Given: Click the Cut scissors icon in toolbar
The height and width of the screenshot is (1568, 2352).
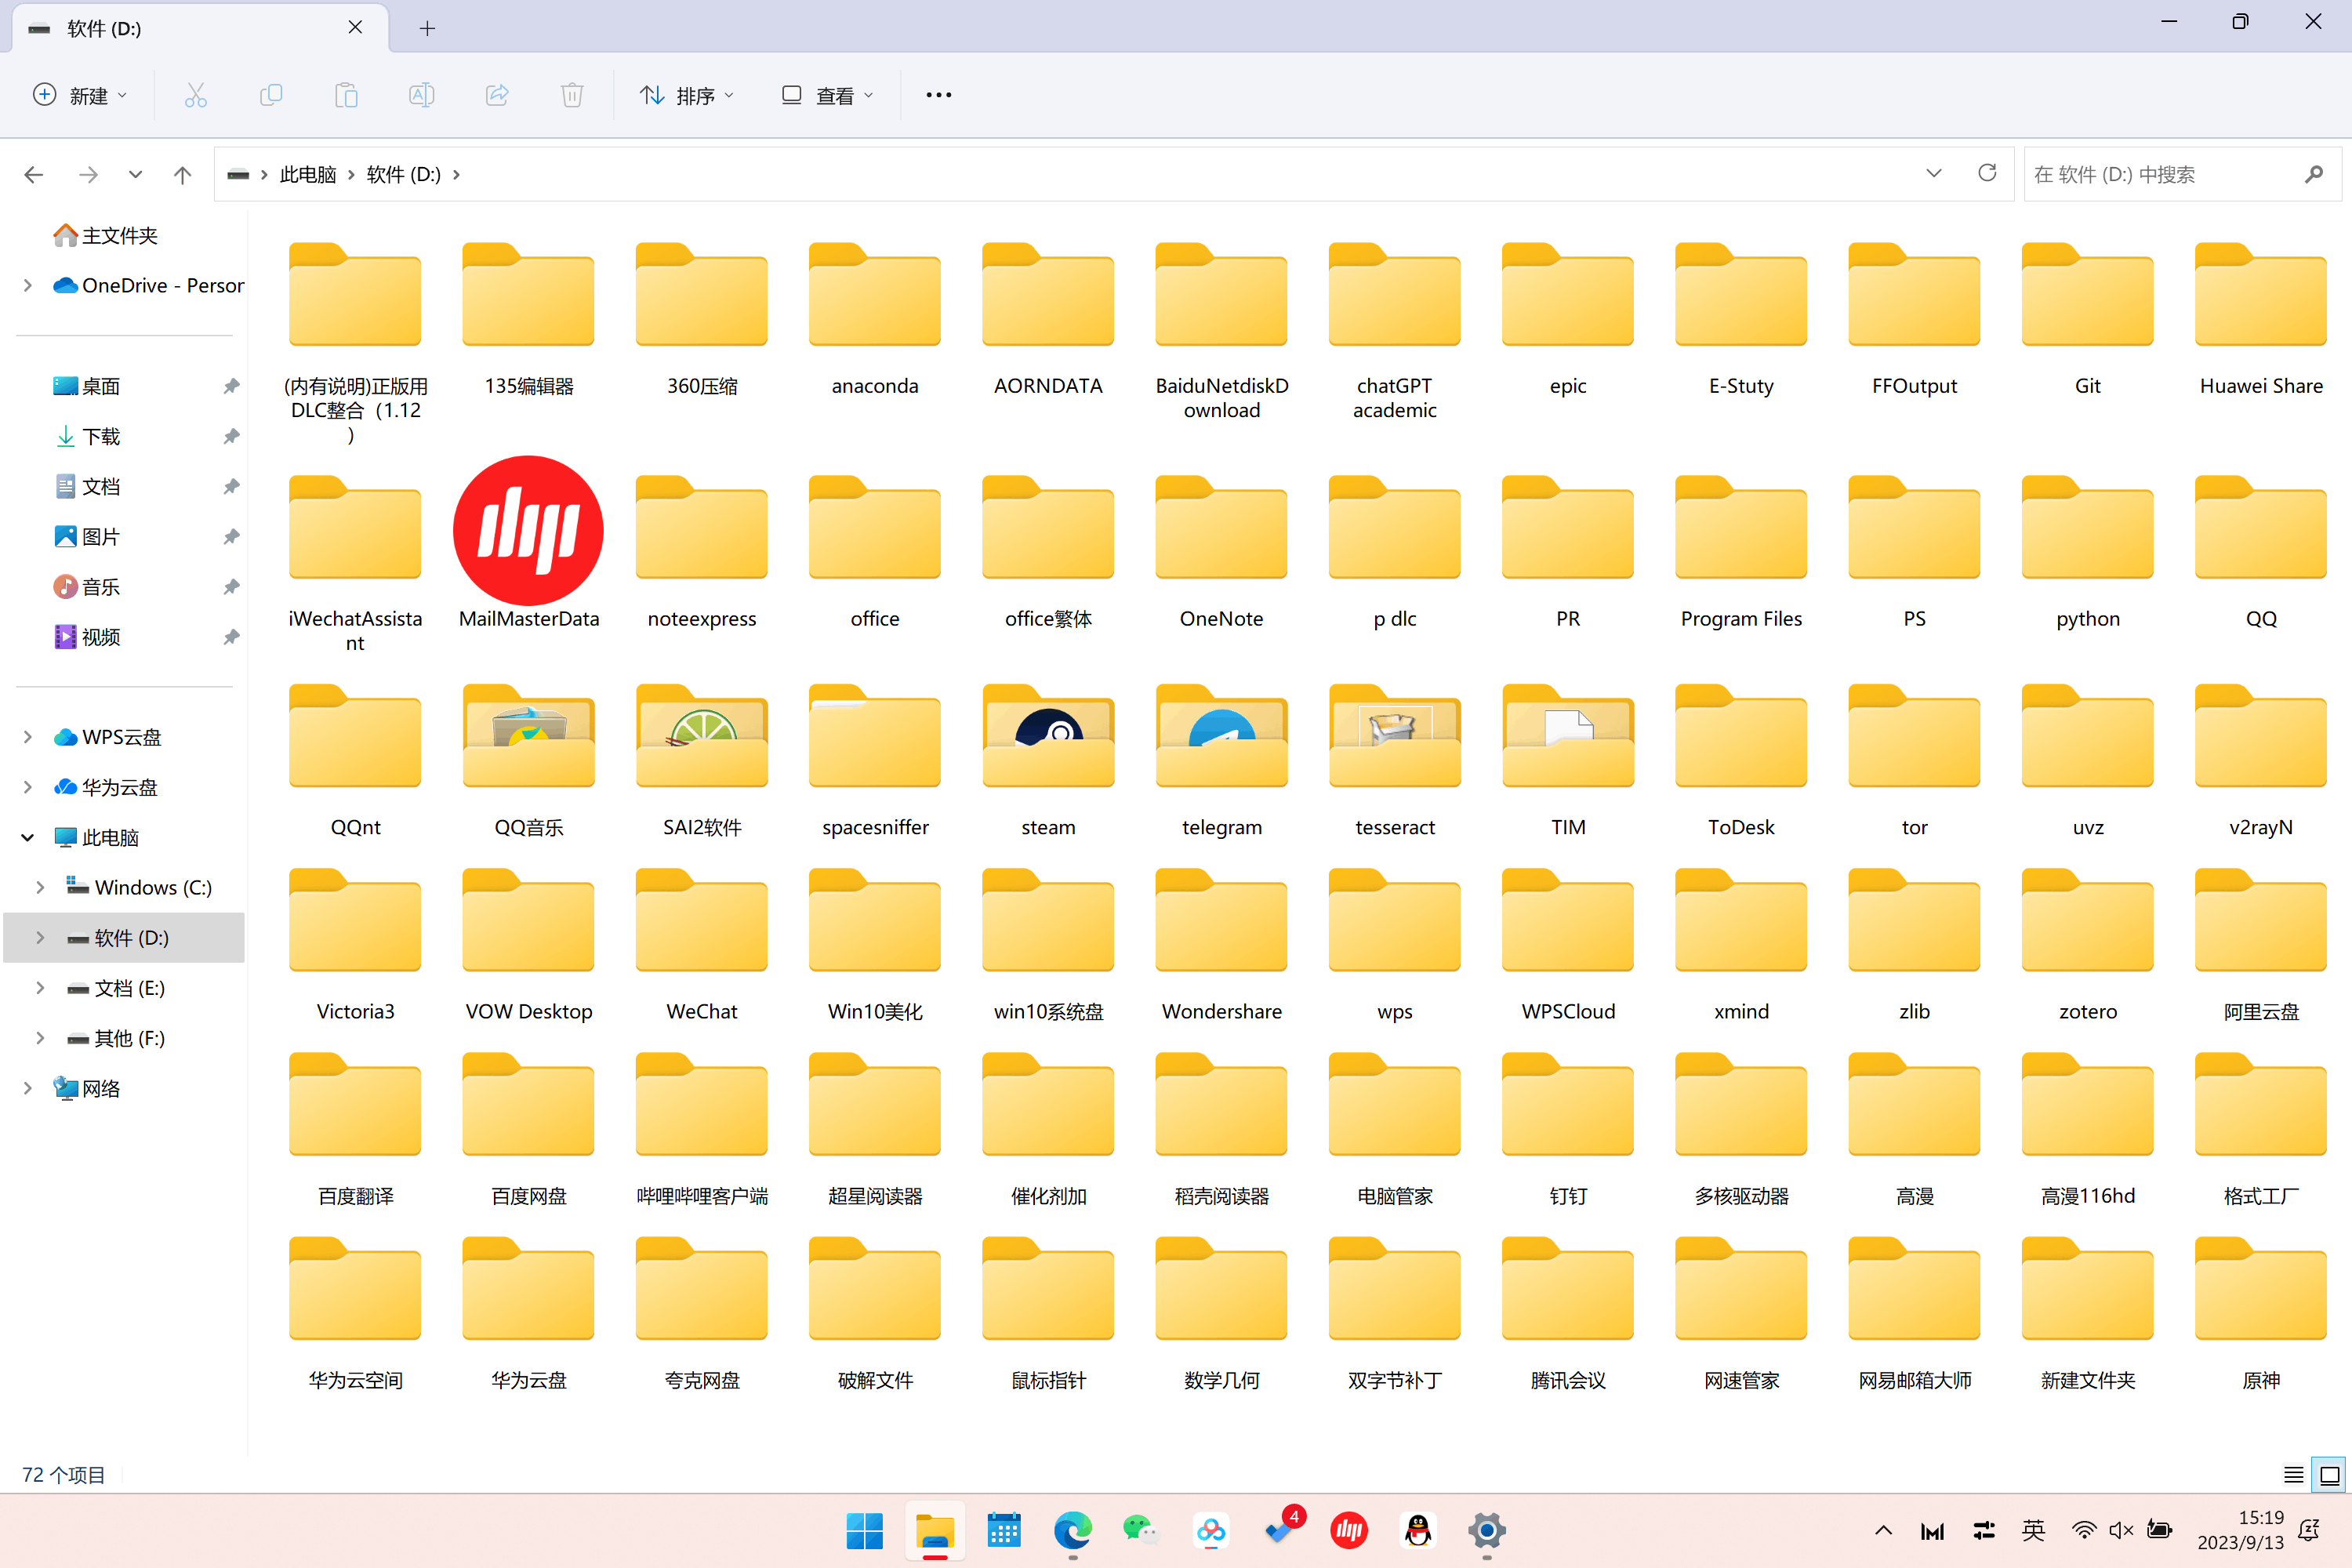Looking at the screenshot, I should (x=195, y=95).
